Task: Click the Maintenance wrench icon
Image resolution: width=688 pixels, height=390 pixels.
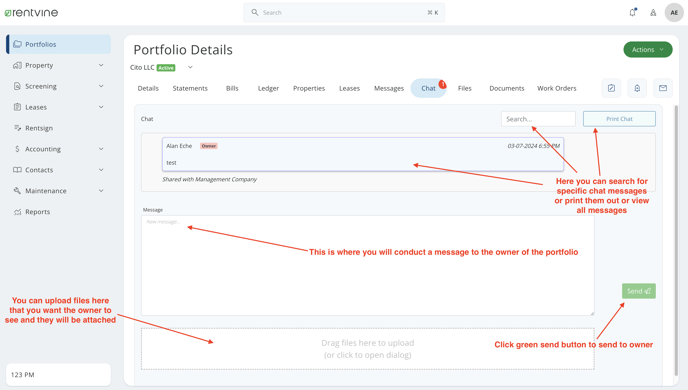Action: pyautogui.click(x=17, y=190)
